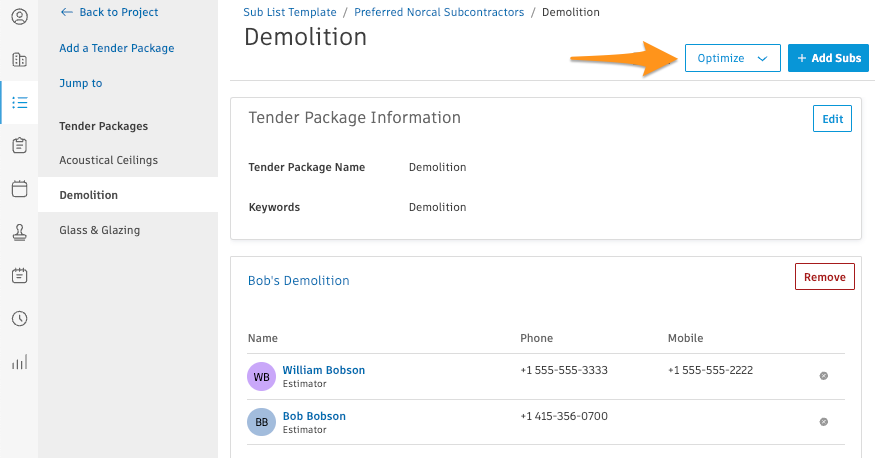This screenshot has width=875, height=458.
Task: Click the stamp icon in sidebar
Action: click(x=19, y=232)
